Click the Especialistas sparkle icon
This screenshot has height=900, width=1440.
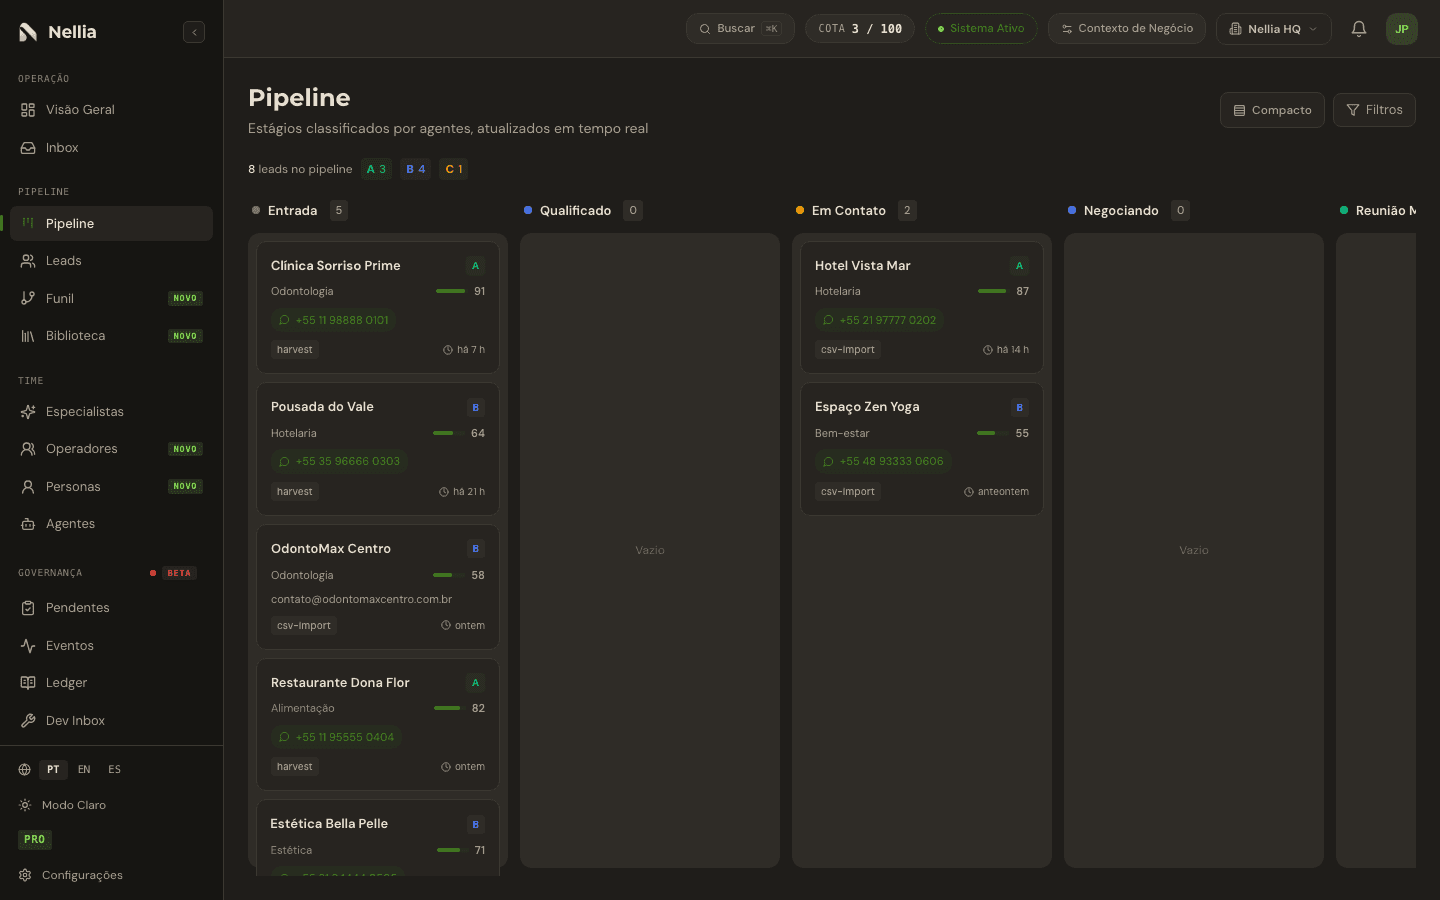pos(28,412)
